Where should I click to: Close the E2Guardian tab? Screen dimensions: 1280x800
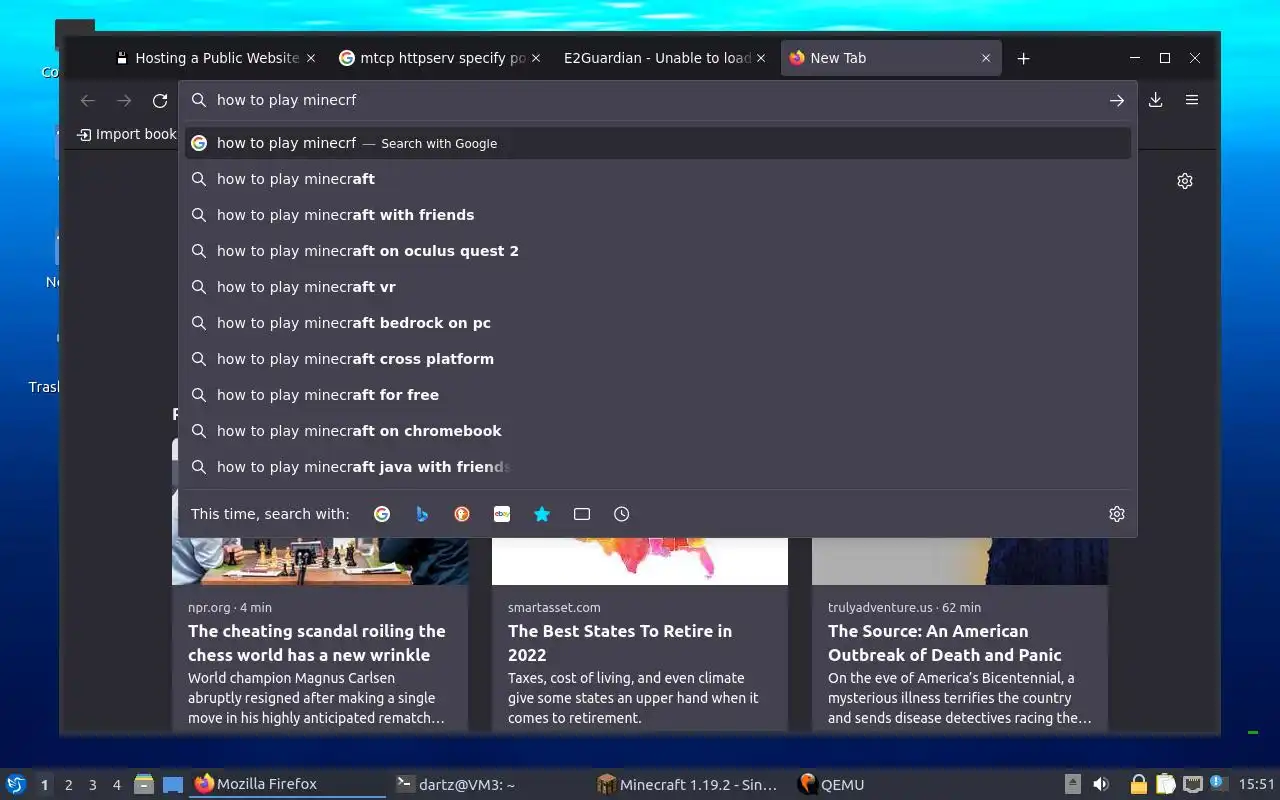[x=761, y=58]
